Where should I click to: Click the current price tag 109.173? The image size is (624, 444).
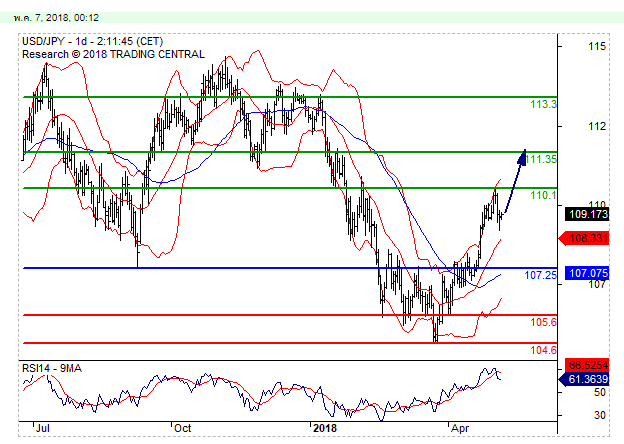point(587,214)
